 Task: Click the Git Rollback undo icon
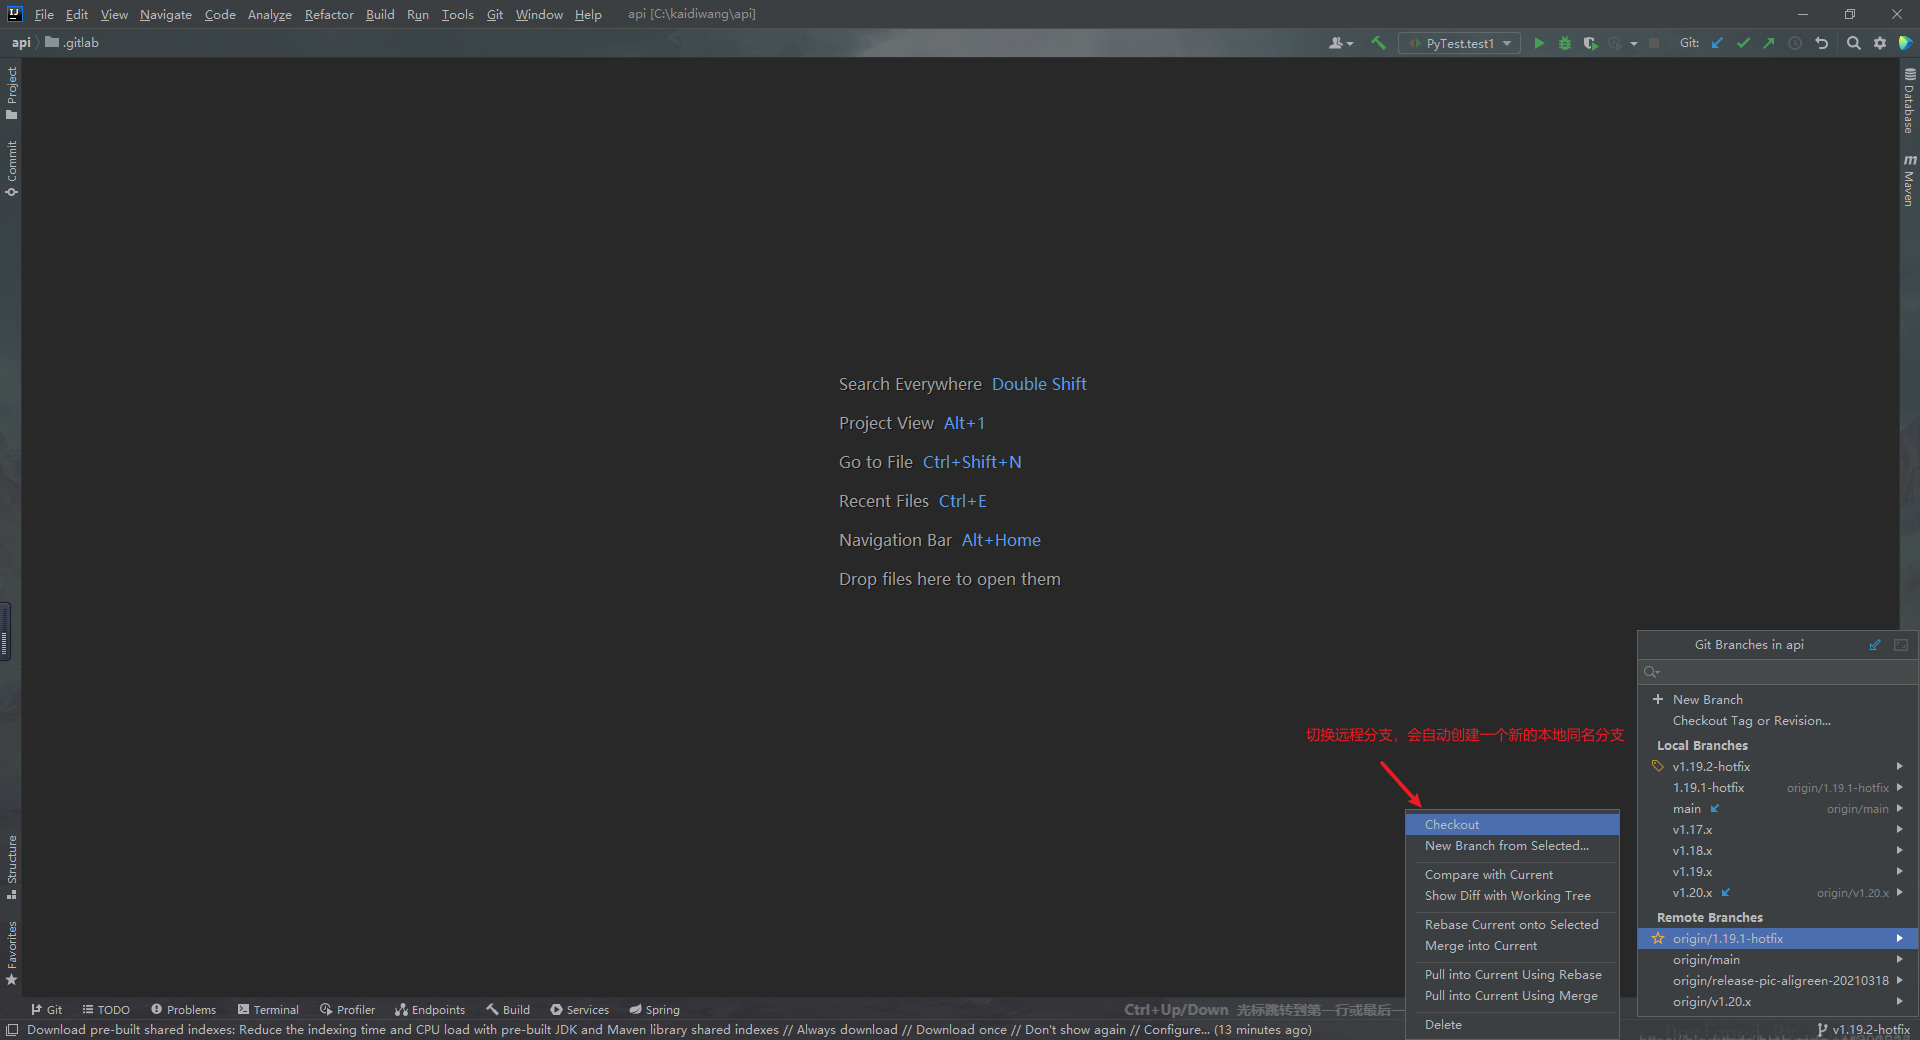(x=1821, y=43)
